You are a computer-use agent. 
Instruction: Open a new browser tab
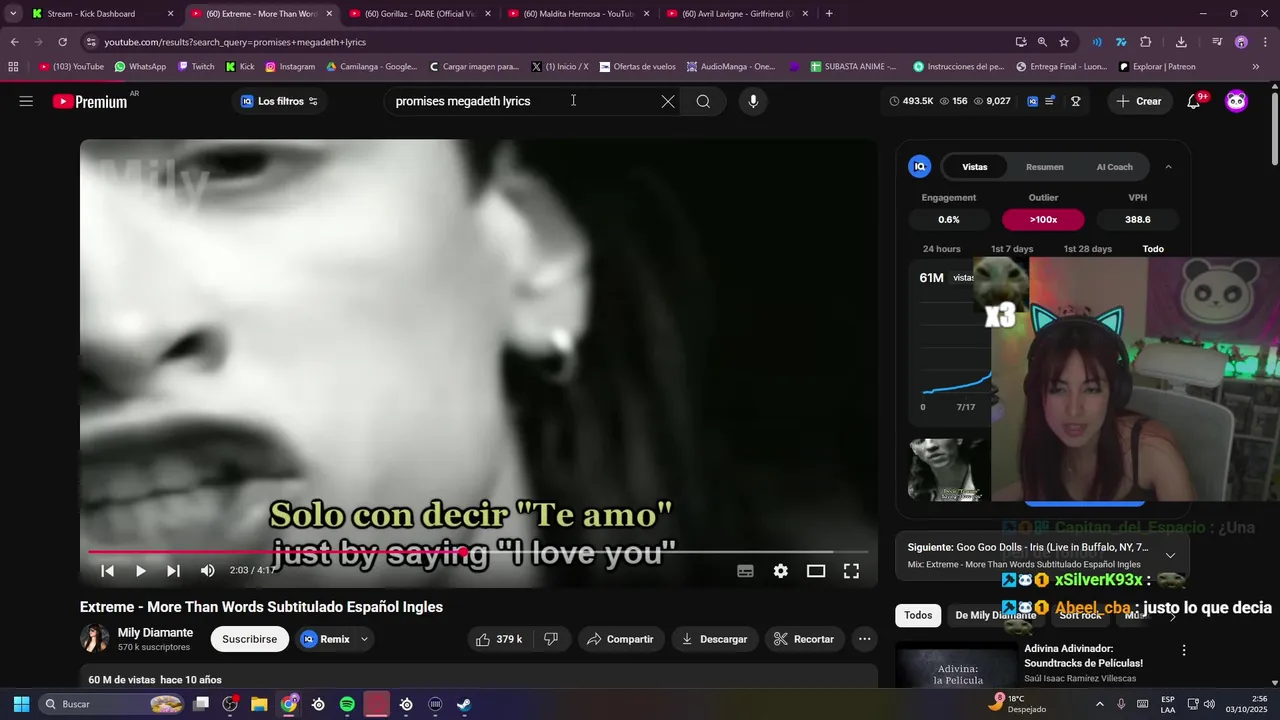(829, 14)
